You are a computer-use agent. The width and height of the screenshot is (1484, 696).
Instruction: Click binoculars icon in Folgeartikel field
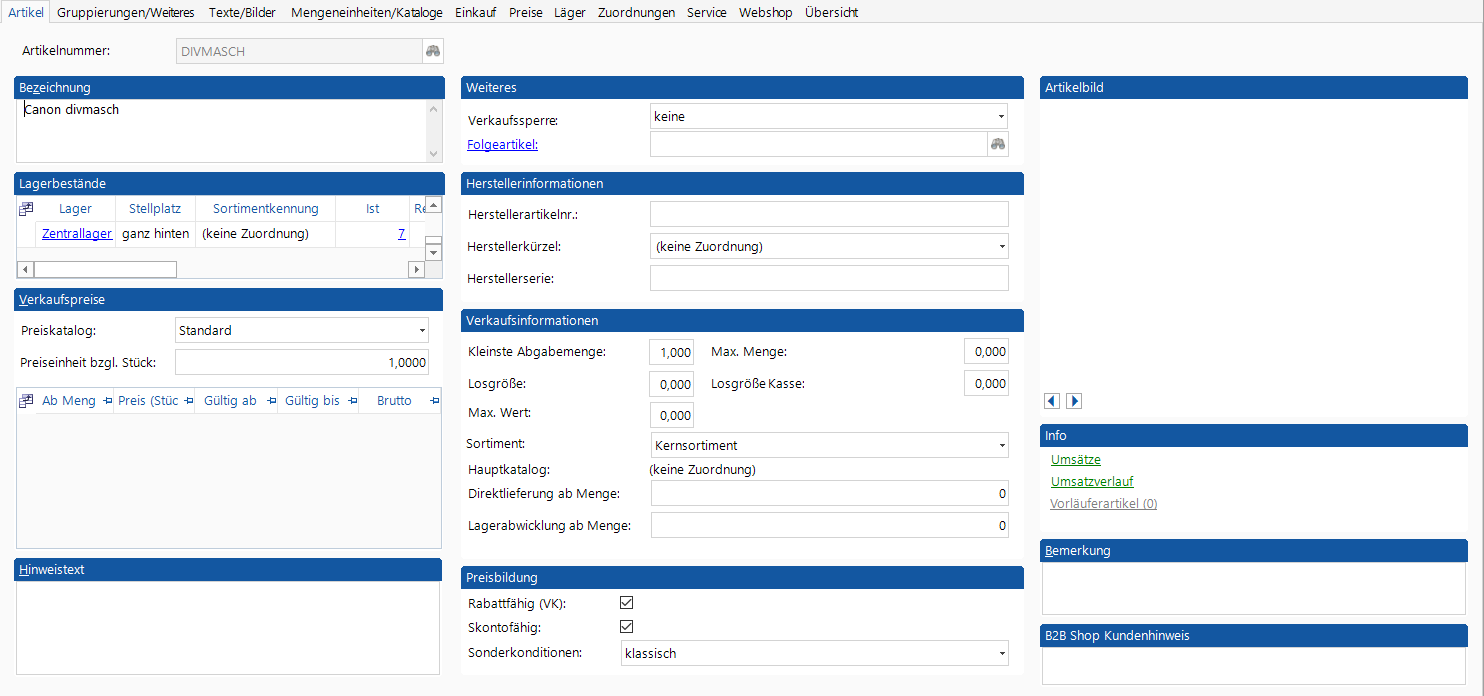997,144
